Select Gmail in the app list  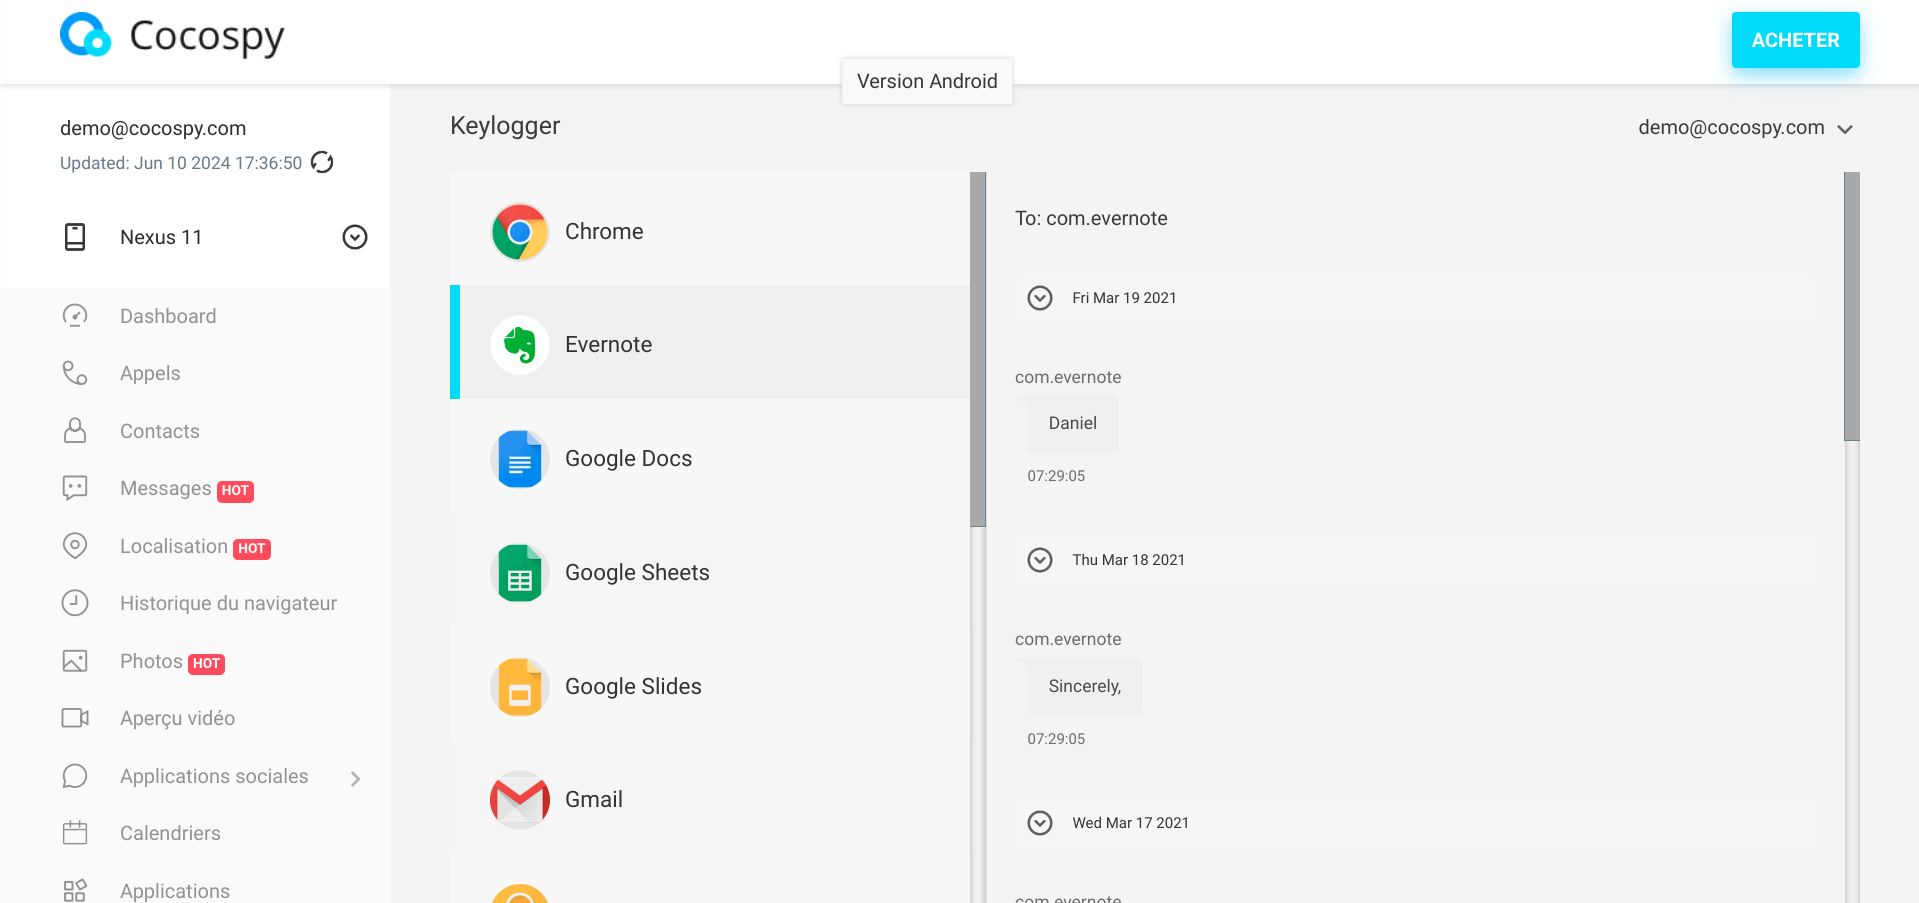tap(710, 798)
